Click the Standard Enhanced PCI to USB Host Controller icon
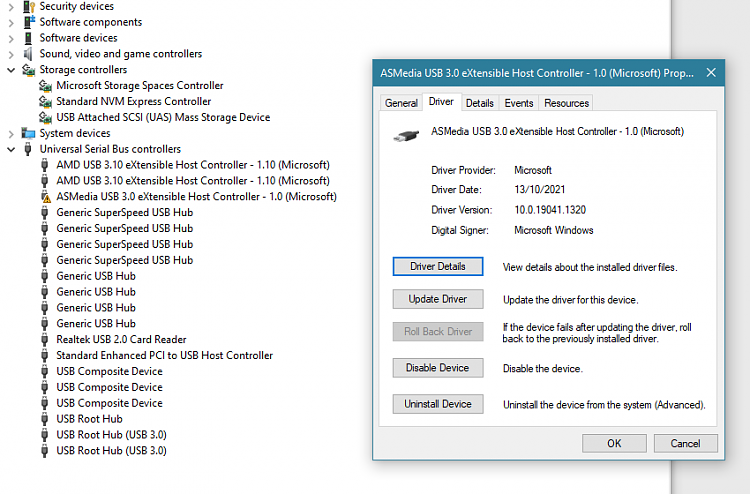The image size is (750, 494). 44,355
